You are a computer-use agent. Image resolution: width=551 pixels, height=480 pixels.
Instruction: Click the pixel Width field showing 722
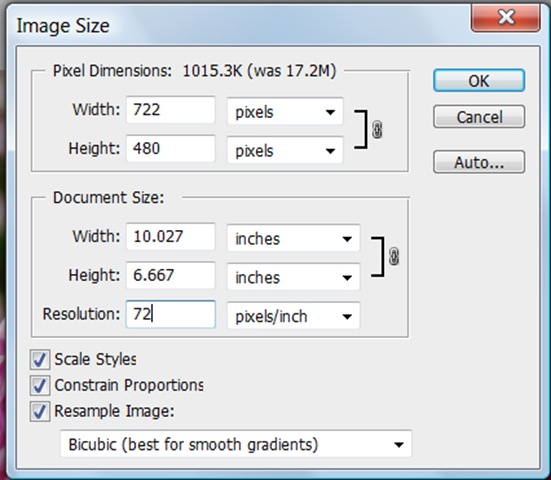coord(171,110)
